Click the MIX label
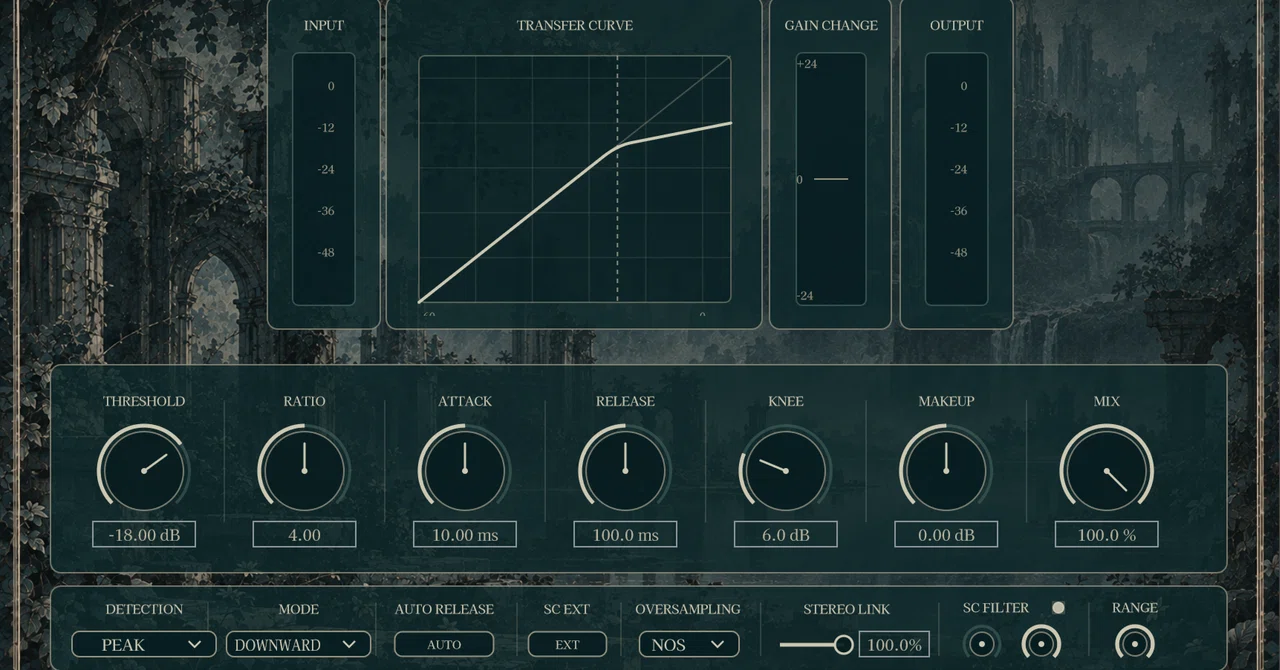The height and width of the screenshot is (670, 1280). [x=1107, y=401]
